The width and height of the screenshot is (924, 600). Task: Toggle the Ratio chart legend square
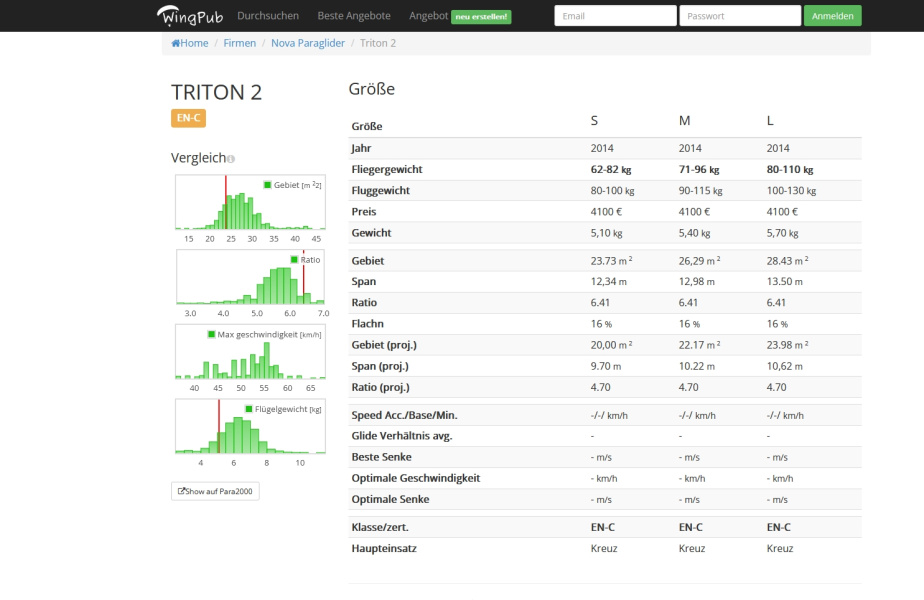pos(294,260)
